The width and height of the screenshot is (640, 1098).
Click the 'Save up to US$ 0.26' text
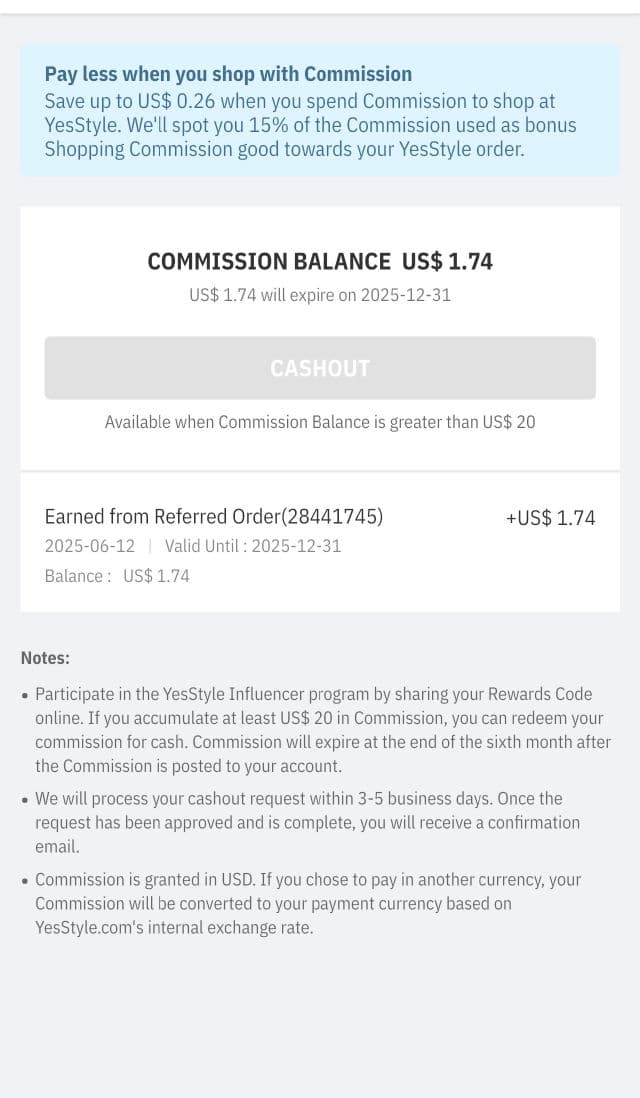pyautogui.click(x=130, y=101)
